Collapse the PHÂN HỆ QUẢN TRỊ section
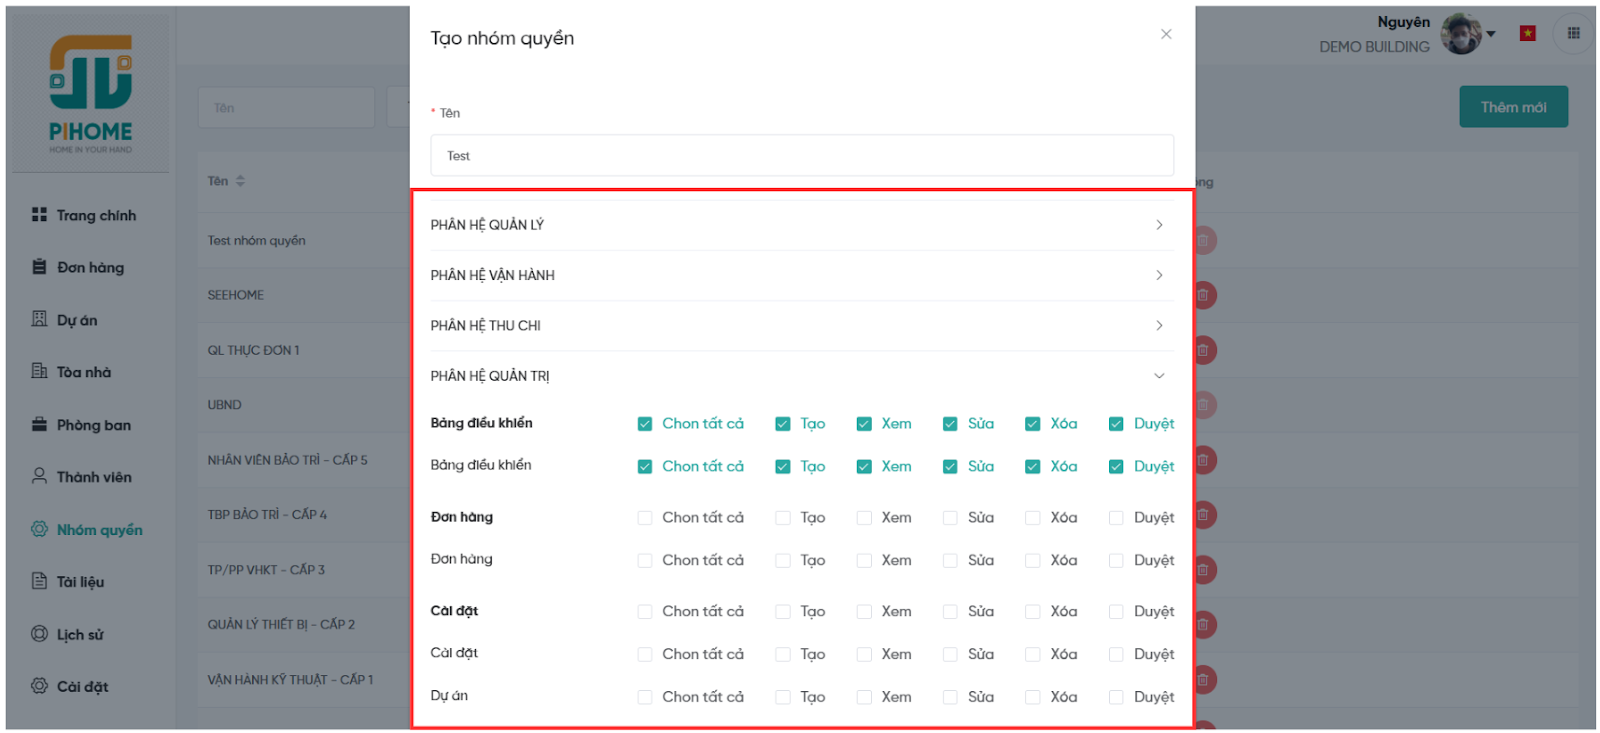 (1159, 376)
